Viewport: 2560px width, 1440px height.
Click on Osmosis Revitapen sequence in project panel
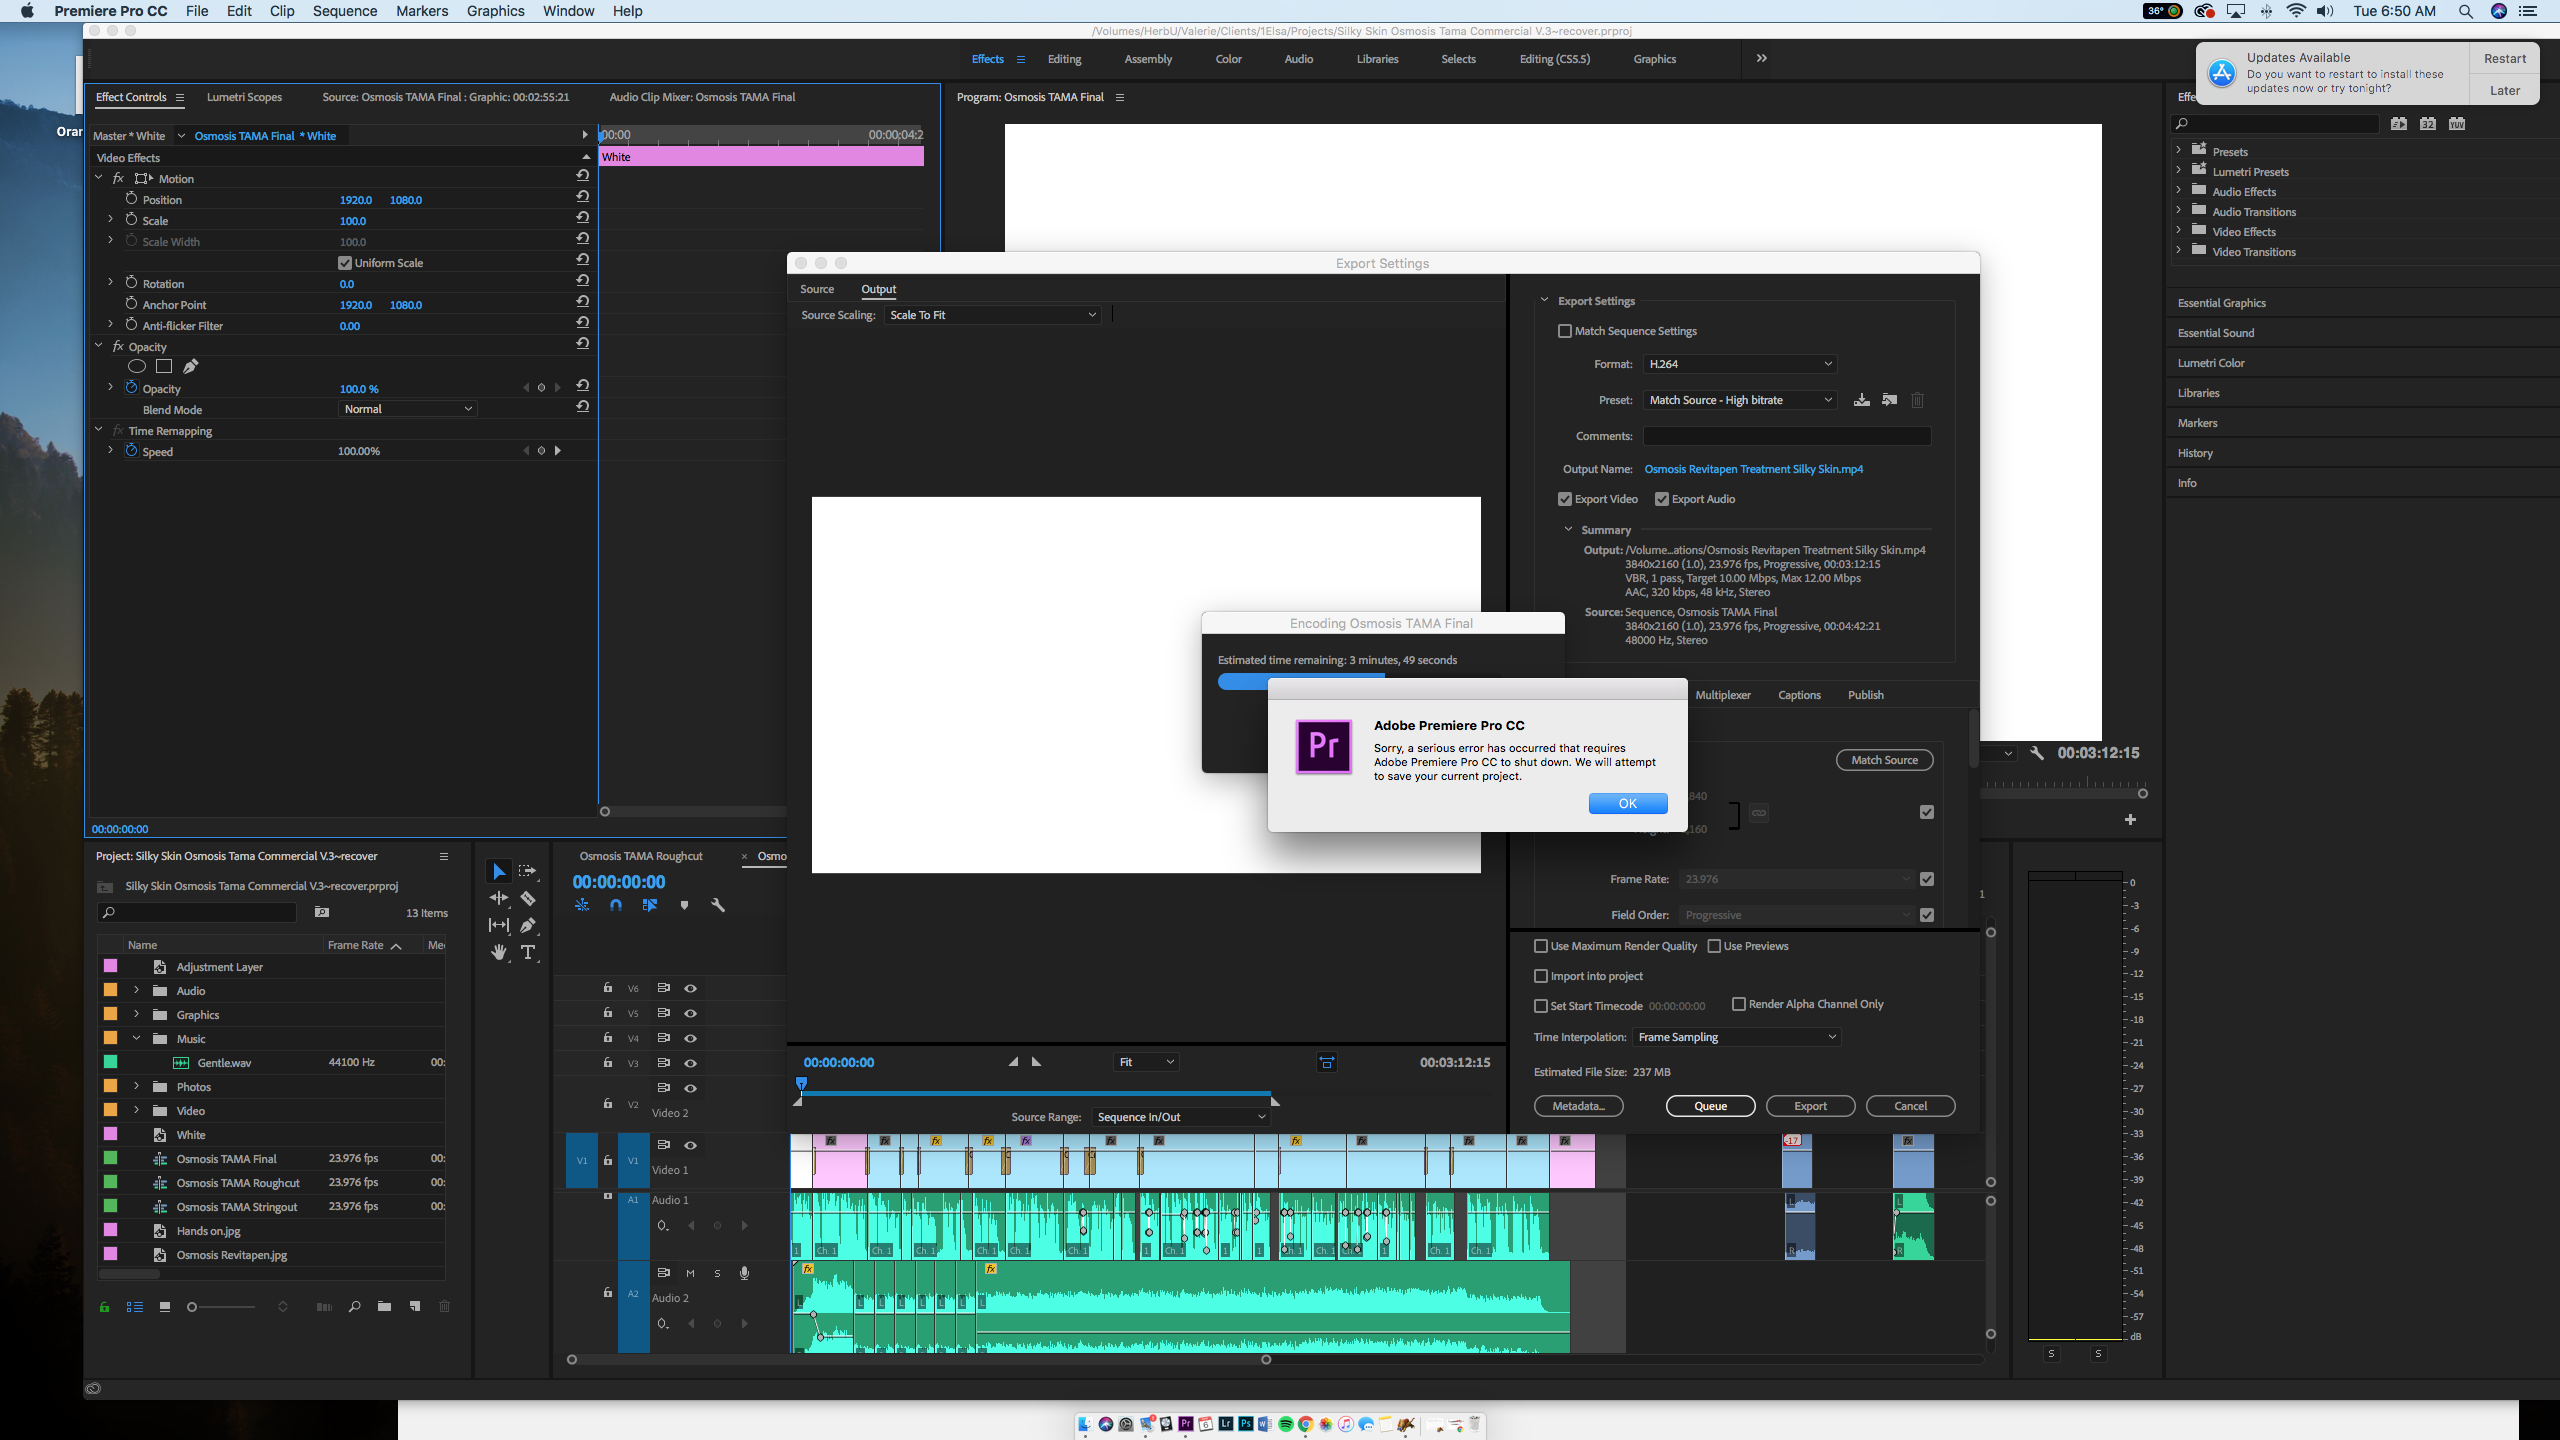[230, 1254]
